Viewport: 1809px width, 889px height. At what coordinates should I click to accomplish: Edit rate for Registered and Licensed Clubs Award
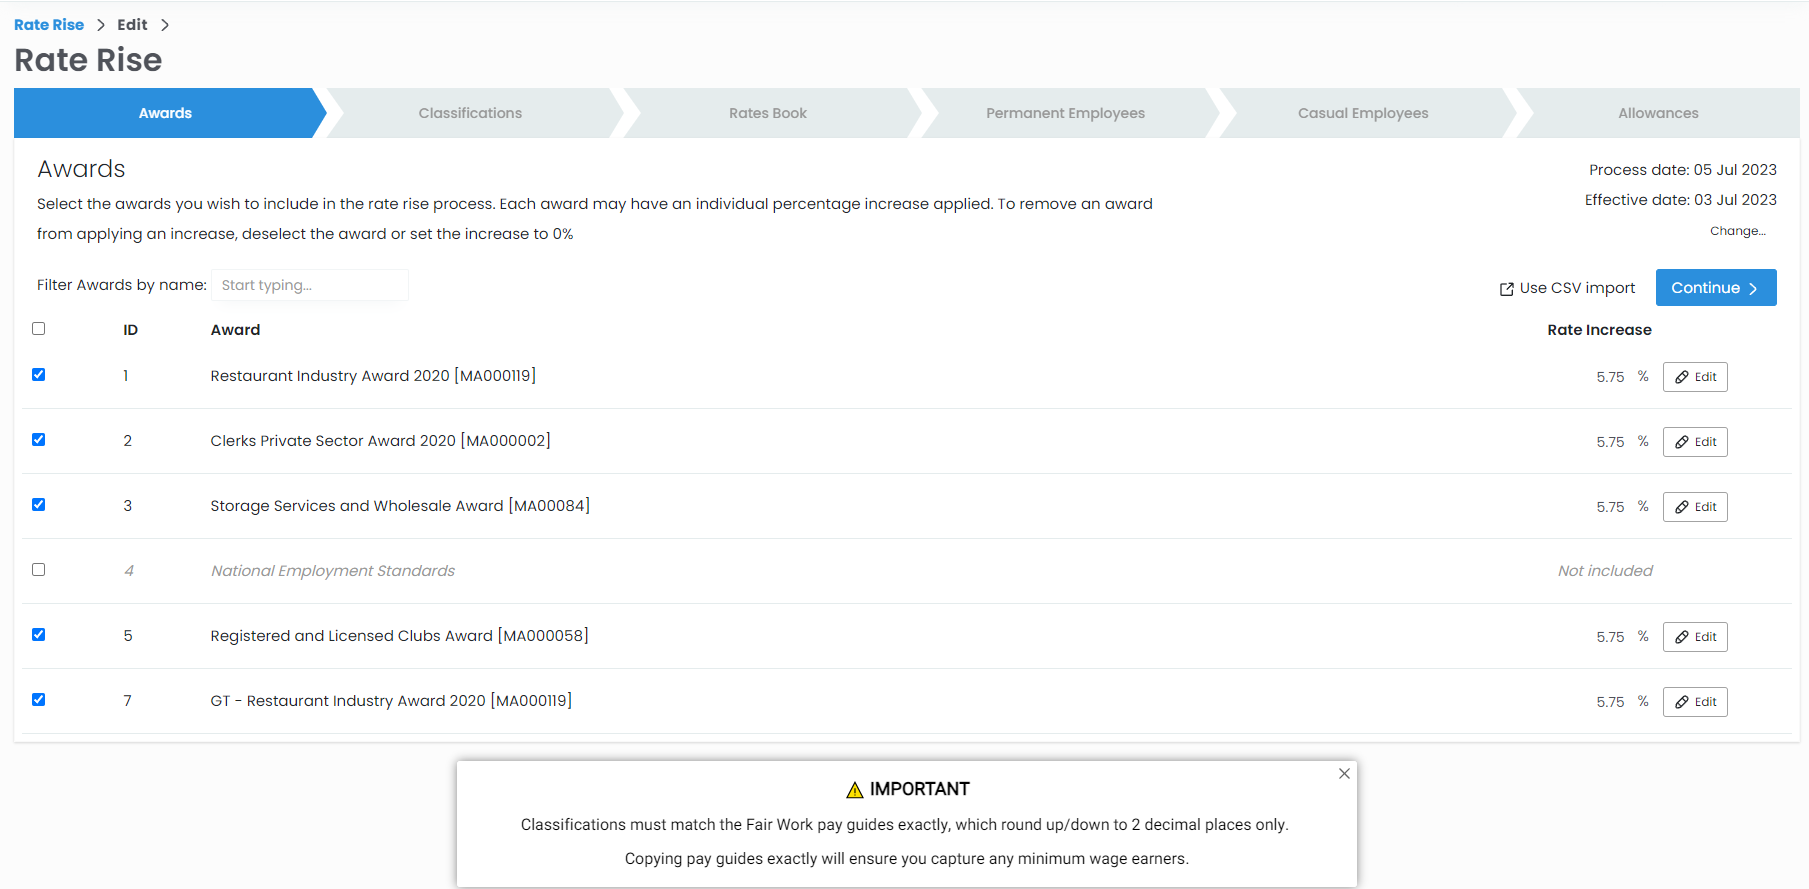click(1694, 637)
